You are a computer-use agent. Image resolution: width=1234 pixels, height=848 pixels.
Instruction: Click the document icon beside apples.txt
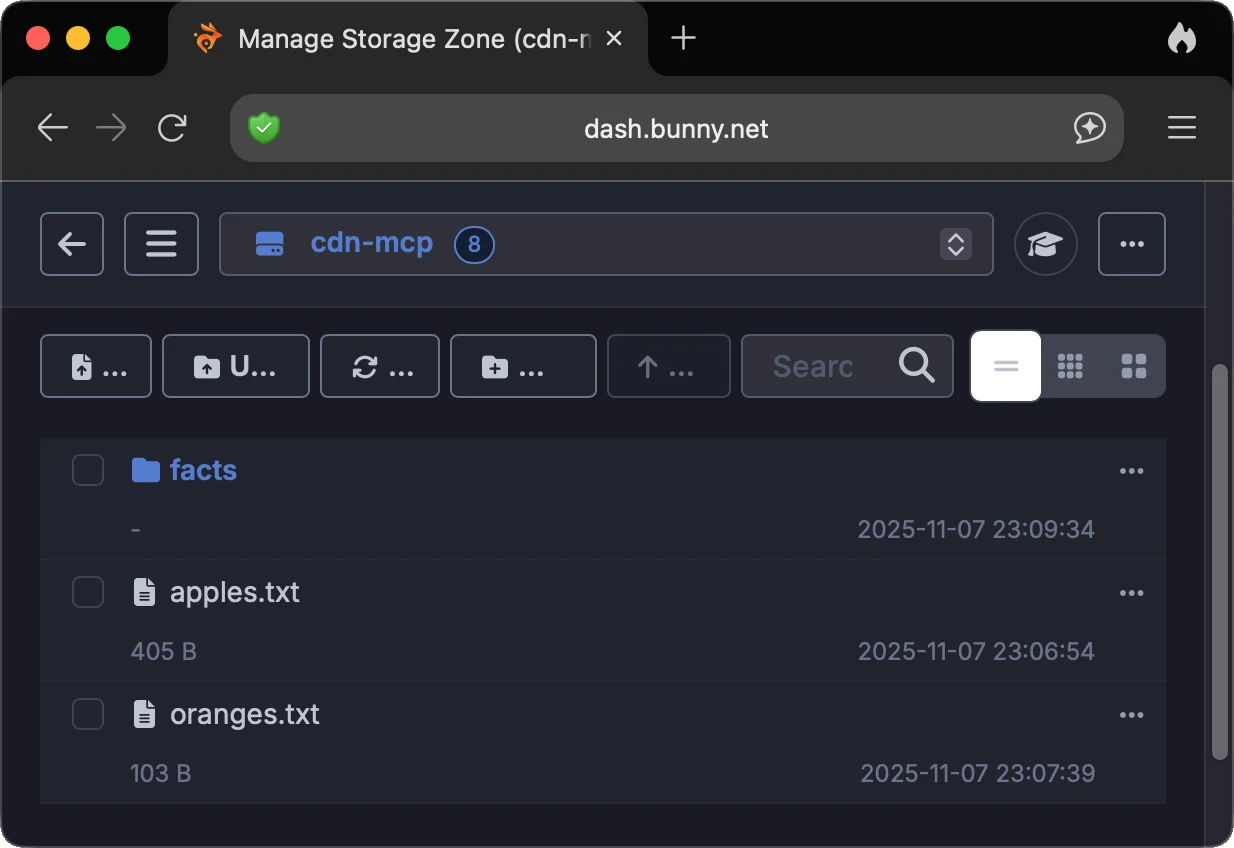point(145,592)
